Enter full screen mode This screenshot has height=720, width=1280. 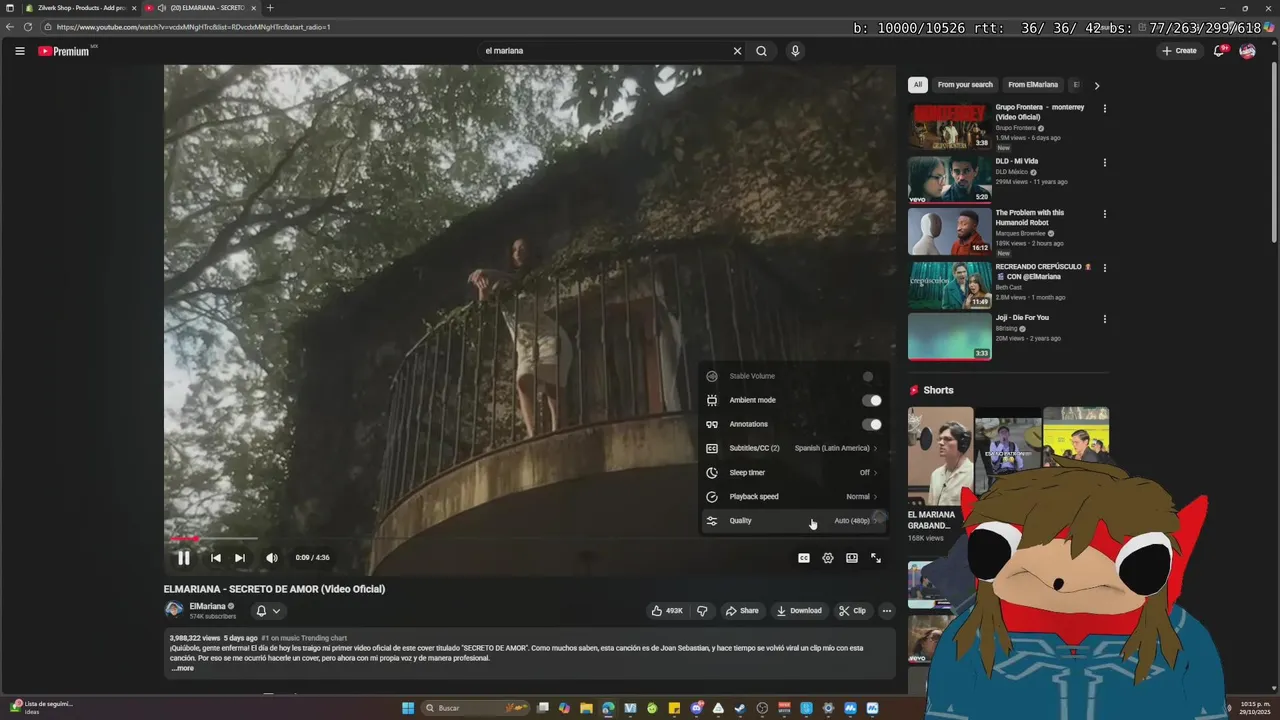tap(876, 558)
